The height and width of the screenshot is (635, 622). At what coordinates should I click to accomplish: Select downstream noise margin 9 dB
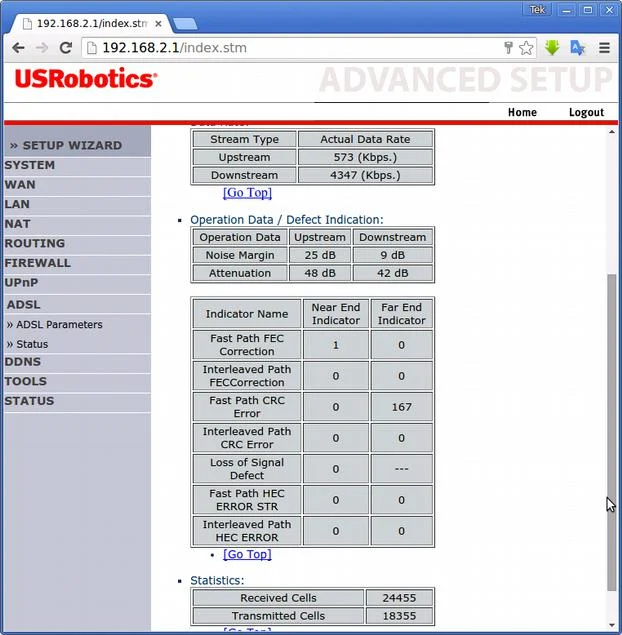[x=392, y=256]
